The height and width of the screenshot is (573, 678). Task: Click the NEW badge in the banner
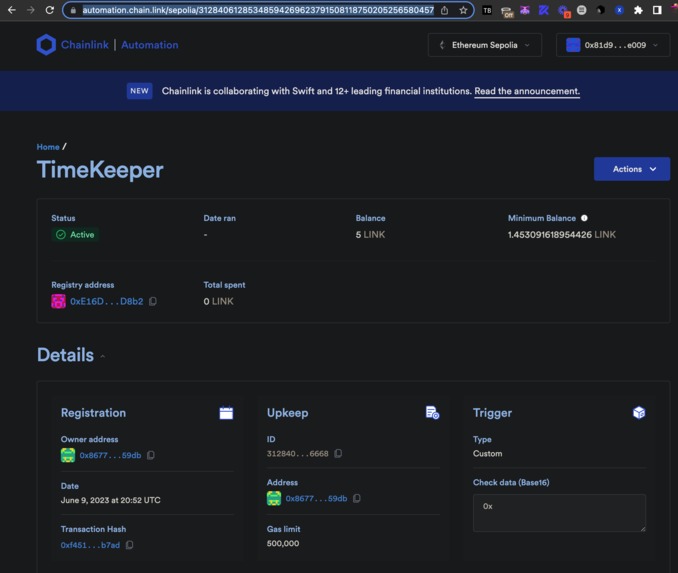tap(139, 91)
